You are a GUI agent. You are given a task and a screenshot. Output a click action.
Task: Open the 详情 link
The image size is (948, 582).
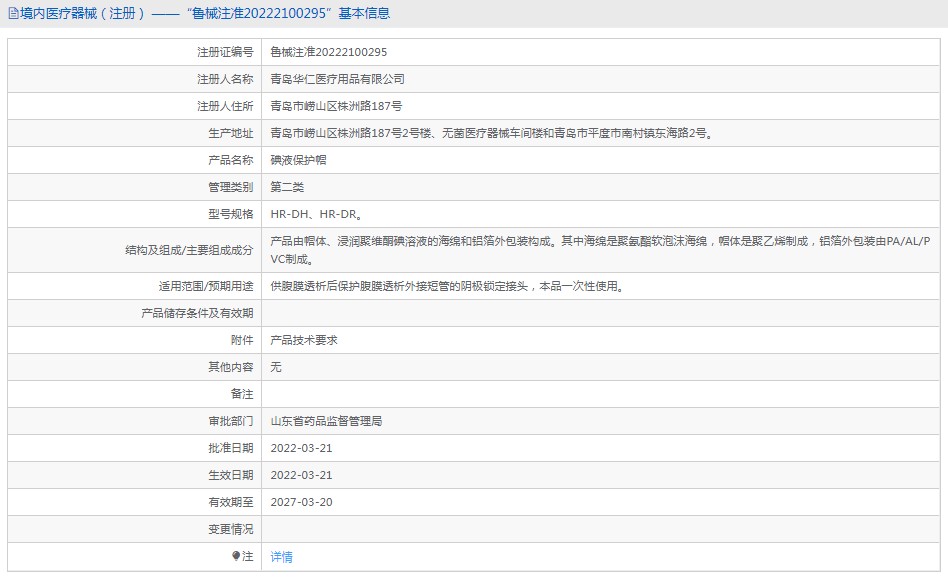pyautogui.click(x=281, y=557)
